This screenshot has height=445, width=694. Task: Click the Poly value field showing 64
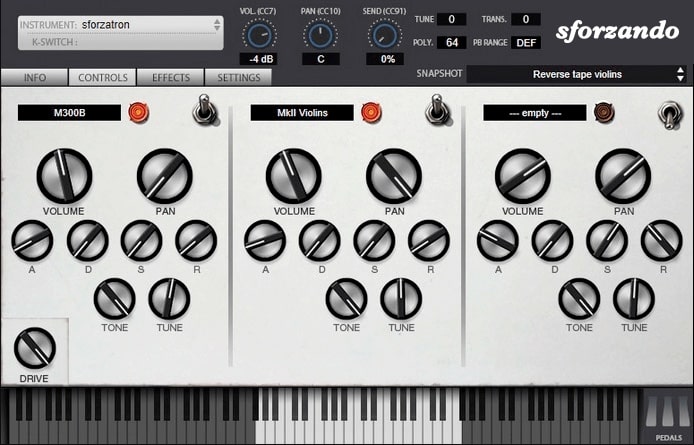[451, 42]
